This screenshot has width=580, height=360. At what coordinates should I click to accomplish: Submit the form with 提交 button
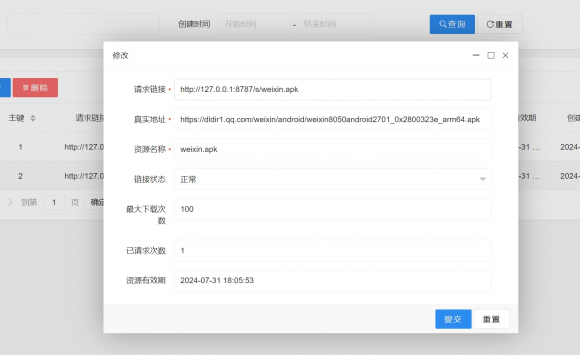click(x=453, y=319)
